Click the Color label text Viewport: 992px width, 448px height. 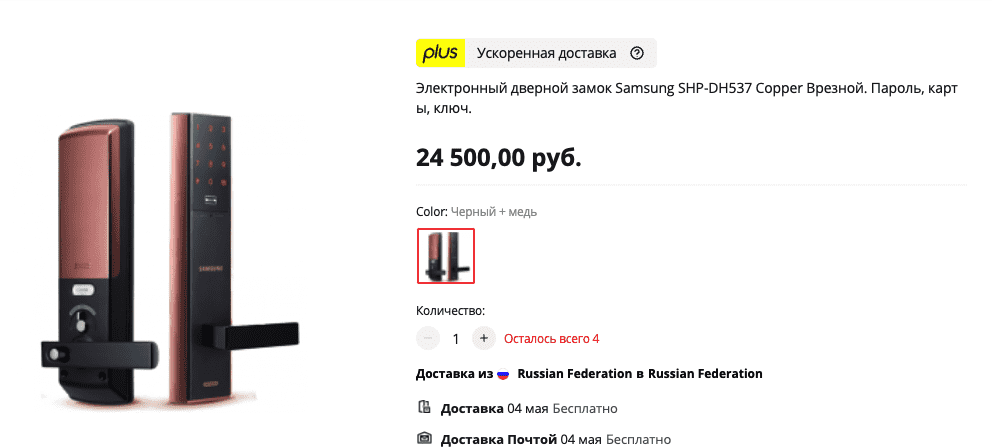click(432, 212)
